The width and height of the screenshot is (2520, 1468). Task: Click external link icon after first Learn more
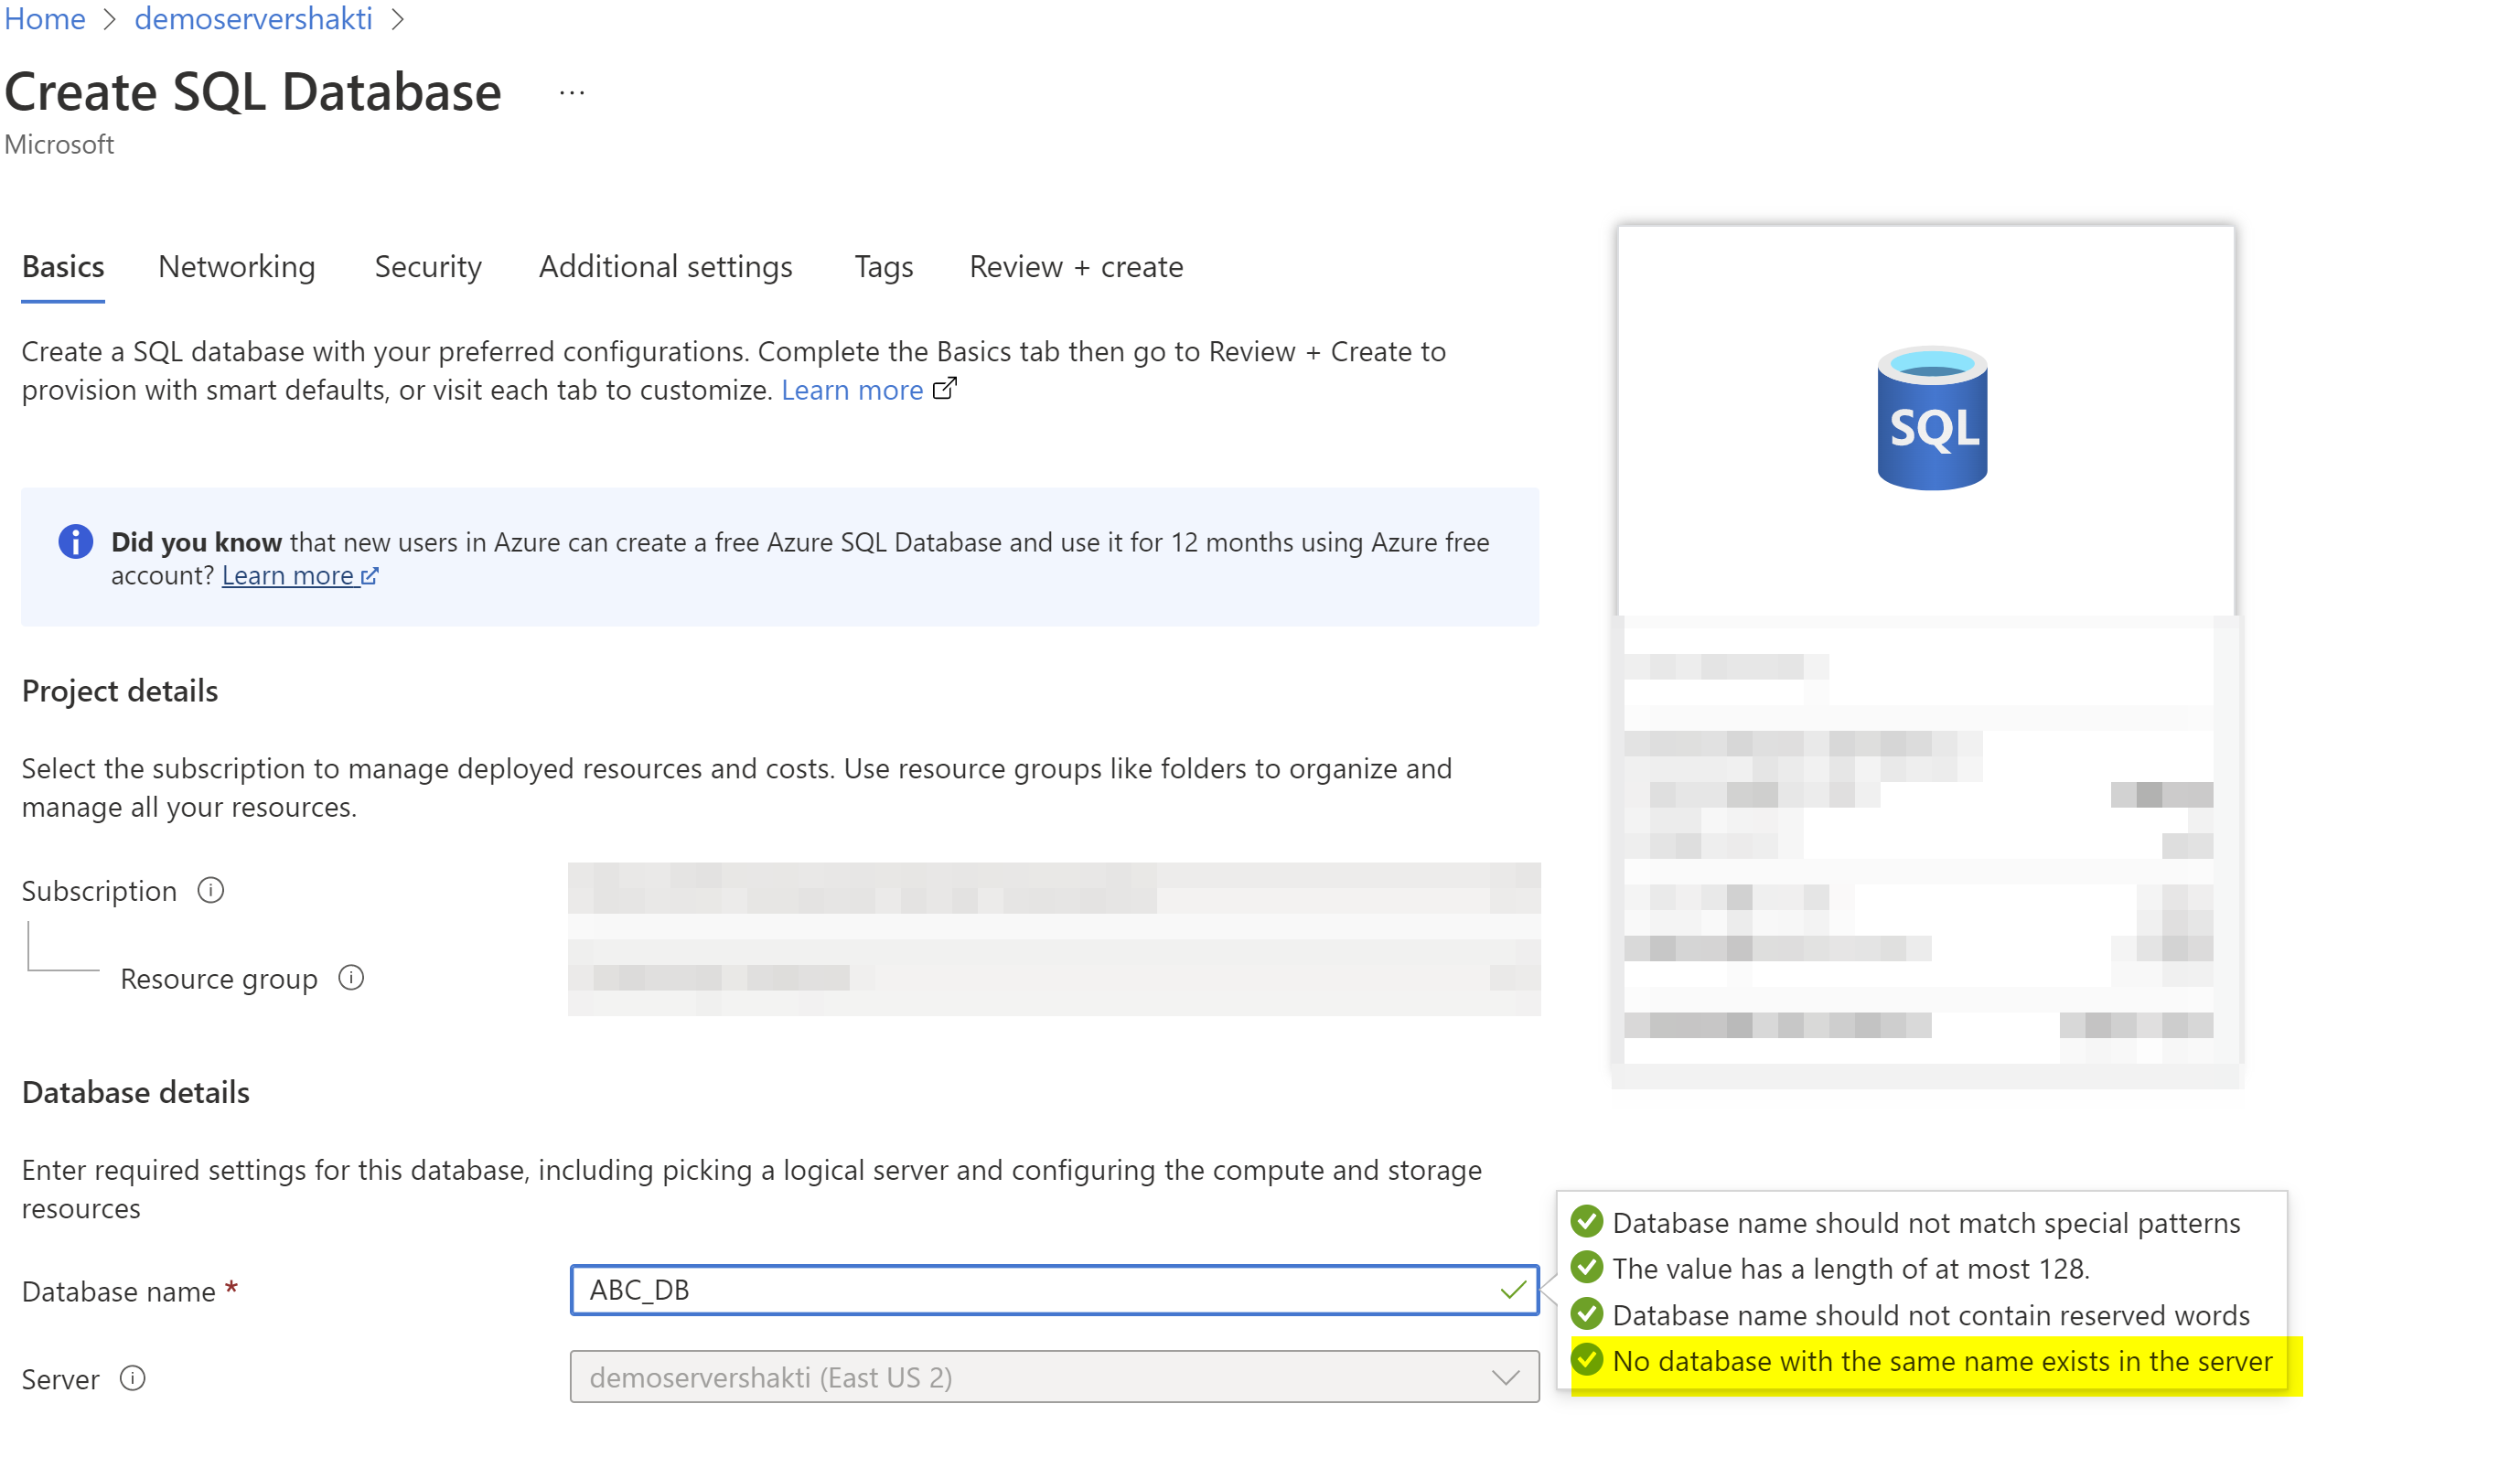[944, 388]
